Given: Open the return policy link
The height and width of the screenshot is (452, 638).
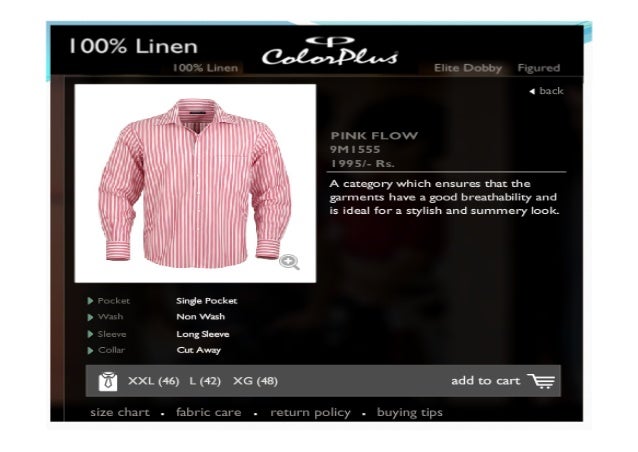Looking at the screenshot, I should [310, 413].
